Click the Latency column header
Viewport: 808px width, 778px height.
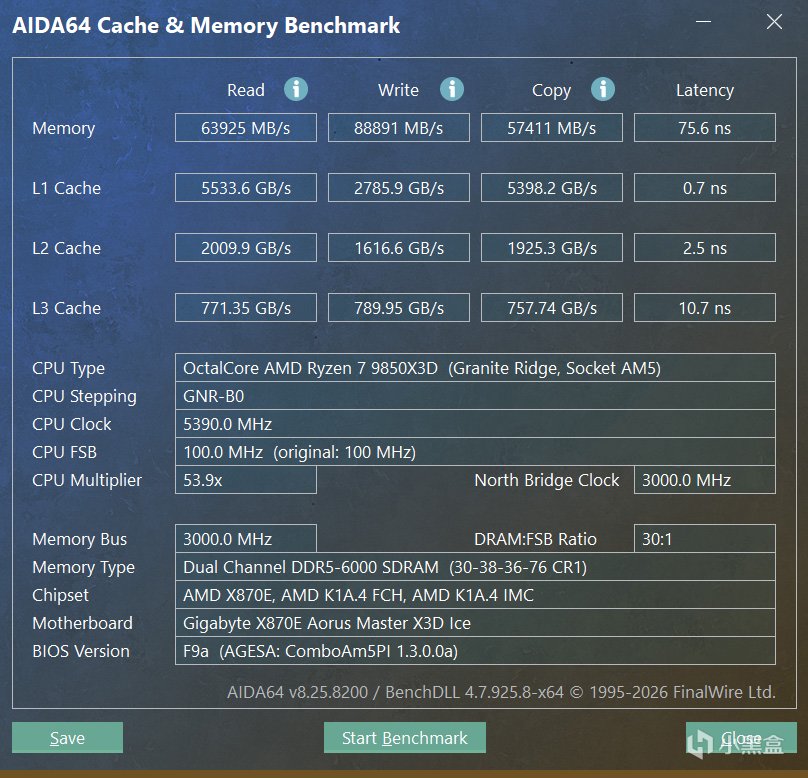705,91
